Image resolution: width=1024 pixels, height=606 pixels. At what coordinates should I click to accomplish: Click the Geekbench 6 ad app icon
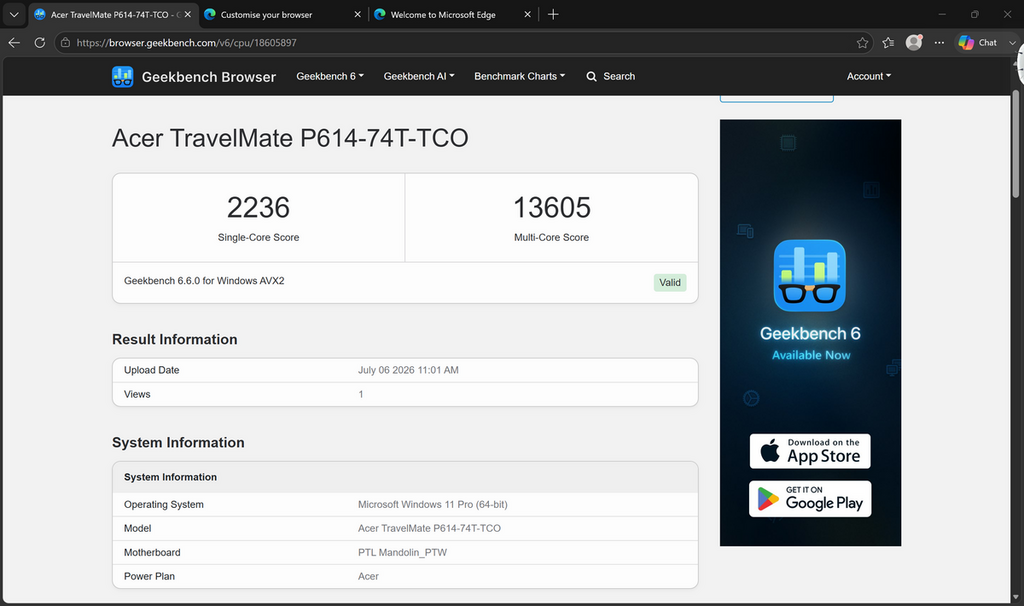(810, 276)
